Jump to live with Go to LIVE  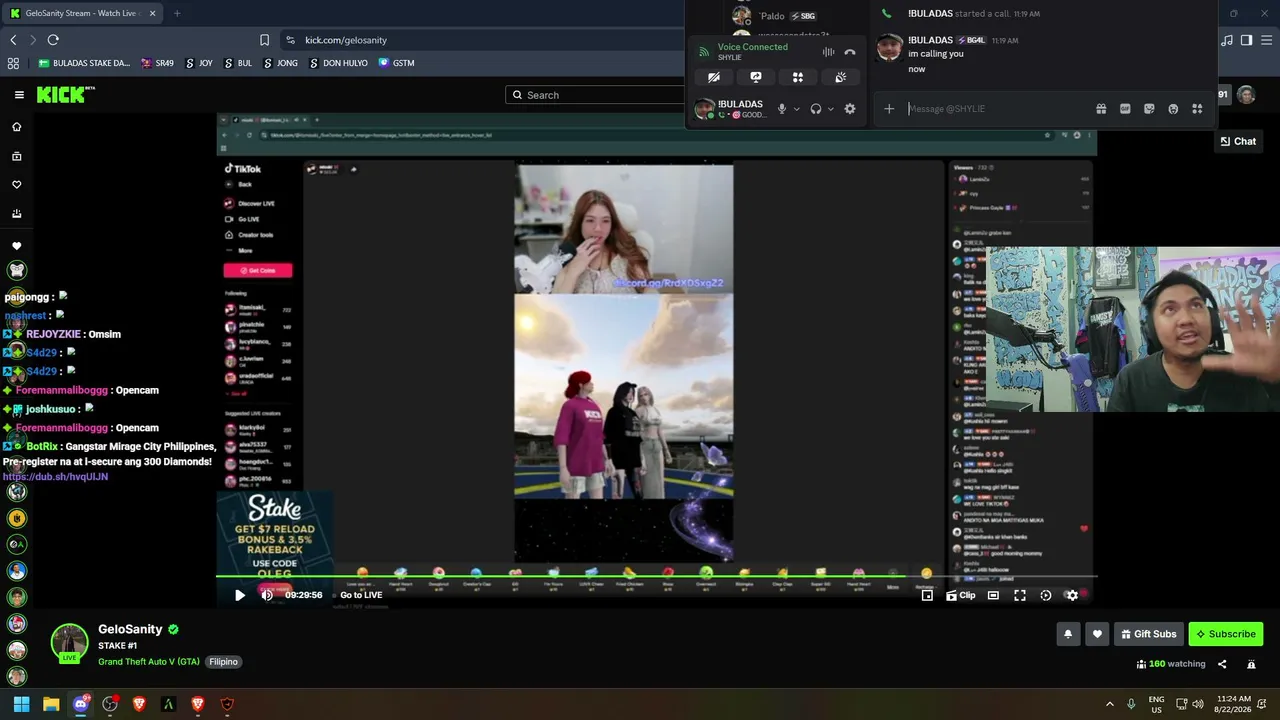coord(361,595)
